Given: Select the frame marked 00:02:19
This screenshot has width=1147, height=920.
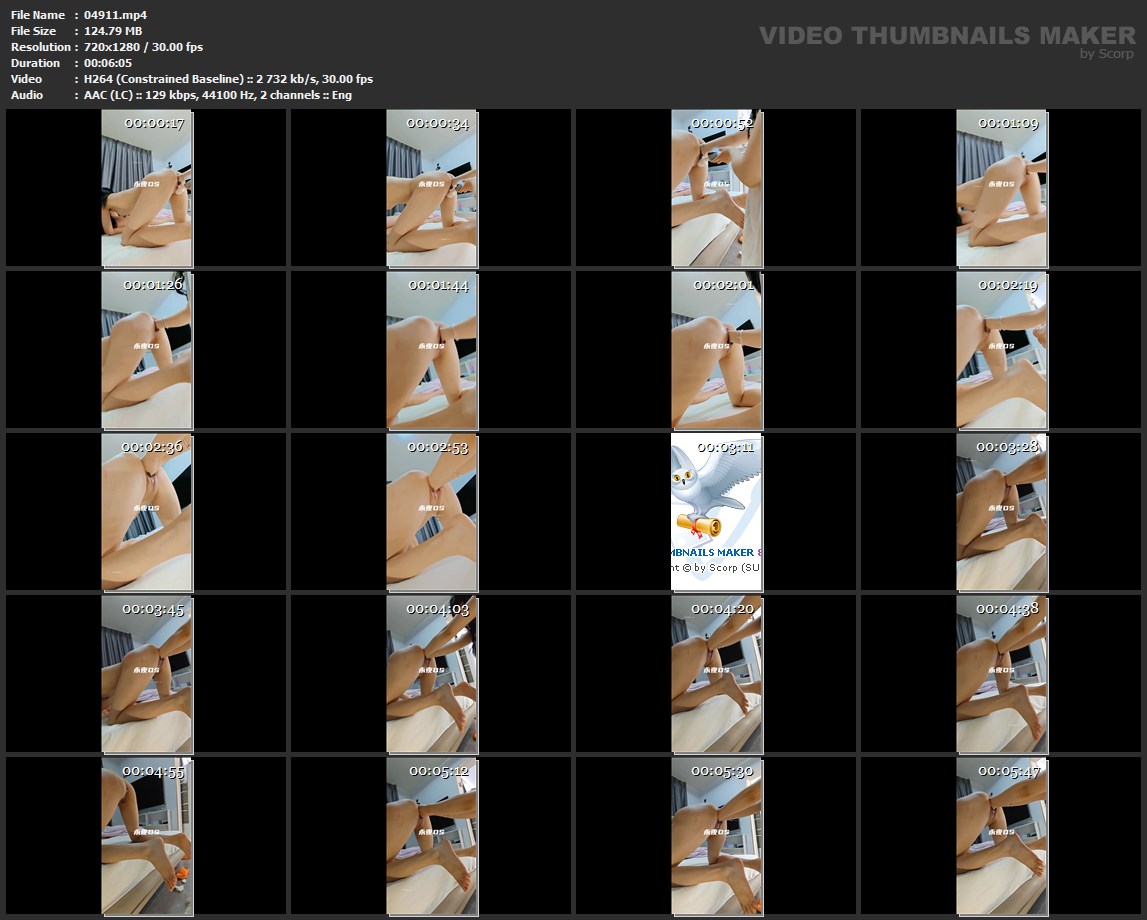Looking at the screenshot, I should 1001,350.
